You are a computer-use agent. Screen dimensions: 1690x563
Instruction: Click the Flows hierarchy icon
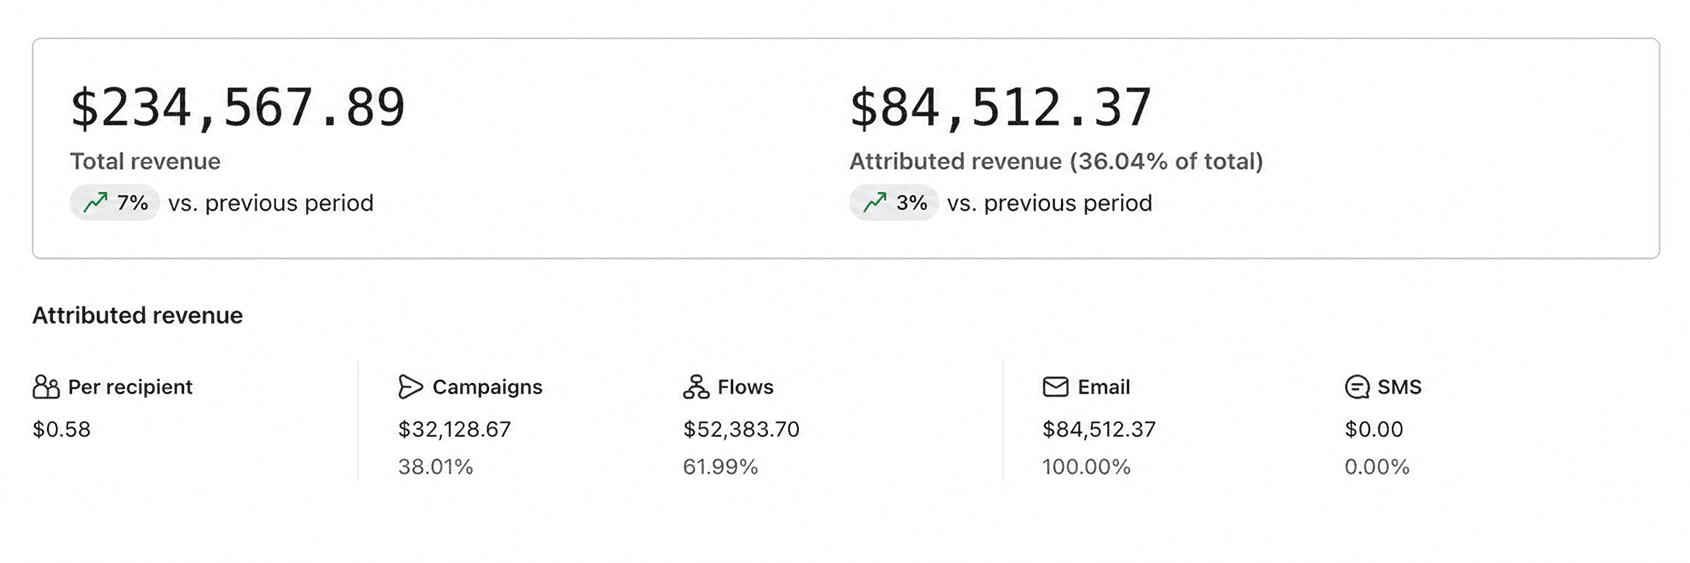tap(696, 387)
